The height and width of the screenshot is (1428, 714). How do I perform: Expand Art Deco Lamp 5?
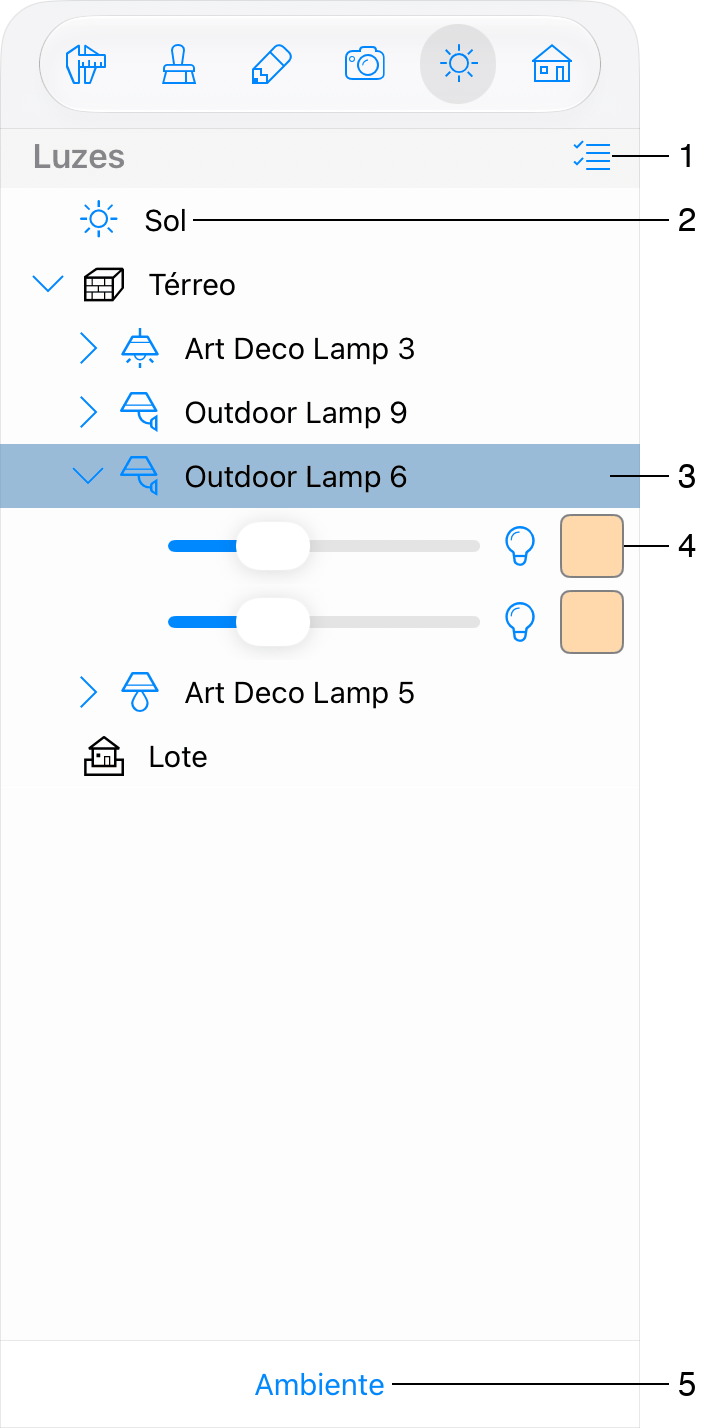click(x=88, y=692)
